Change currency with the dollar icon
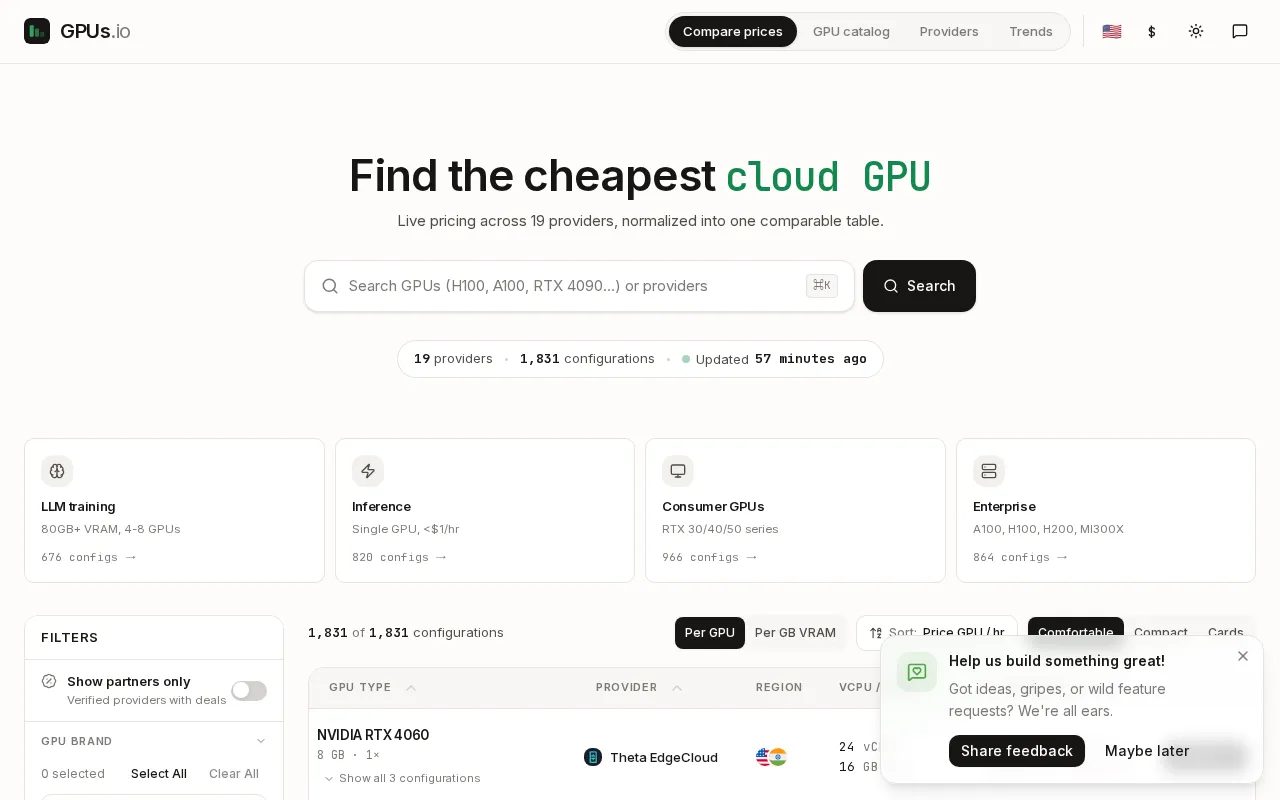The height and width of the screenshot is (800, 1280). tap(1152, 31)
